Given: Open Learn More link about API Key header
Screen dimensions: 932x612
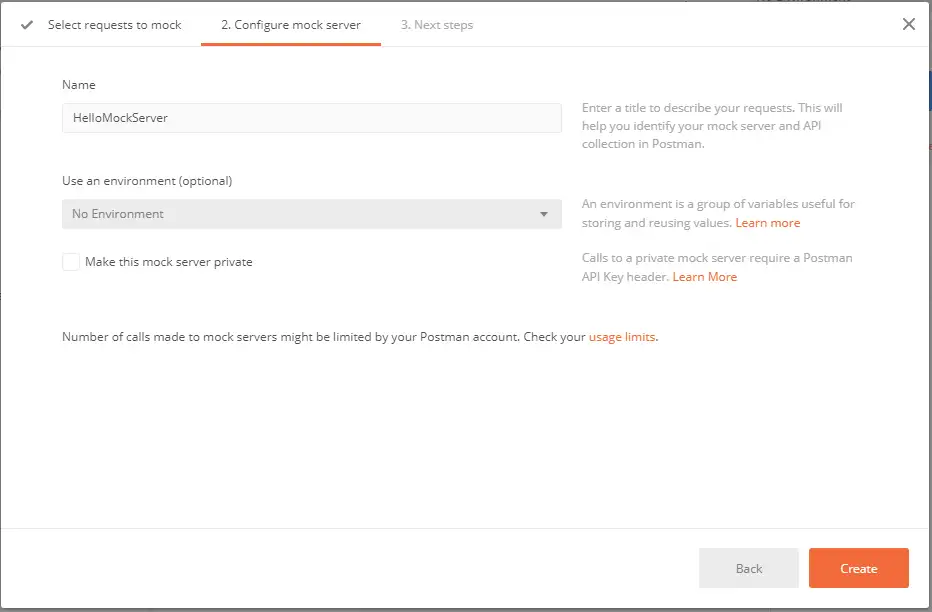Looking at the screenshot, I should (704, 277).
